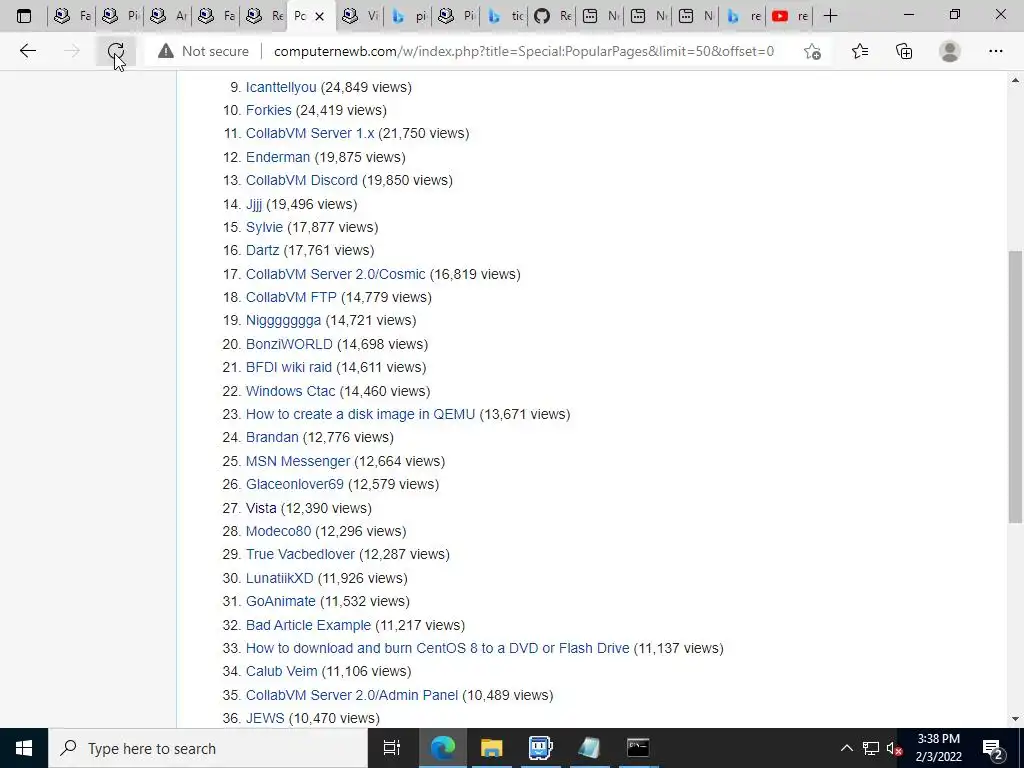The height and width of the screenshot is (768, 1024).
Task: Open the Jjjj link
Action: point(254,204)
